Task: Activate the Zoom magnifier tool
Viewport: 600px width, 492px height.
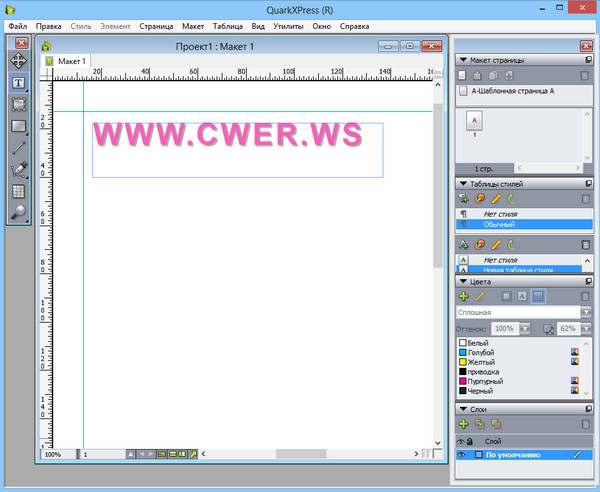Action: [18, 213]
